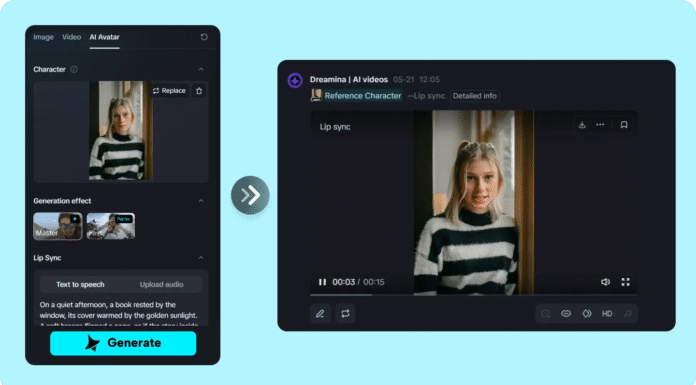Select the Master generation effect

click(x=58, y=226)
